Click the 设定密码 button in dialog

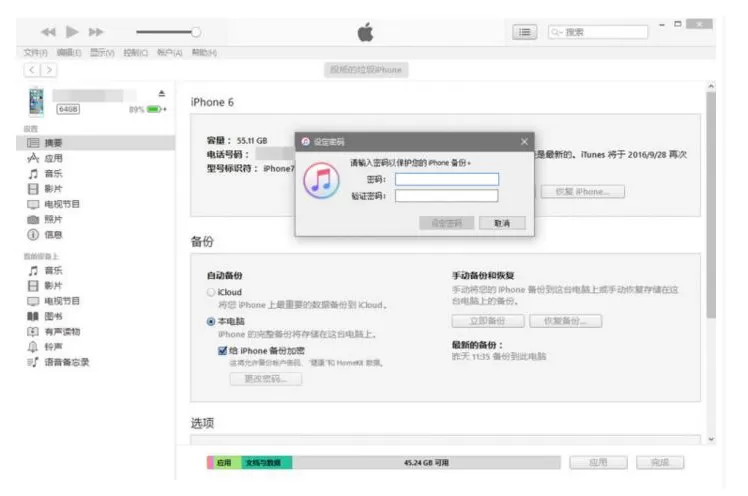(447, 223)
